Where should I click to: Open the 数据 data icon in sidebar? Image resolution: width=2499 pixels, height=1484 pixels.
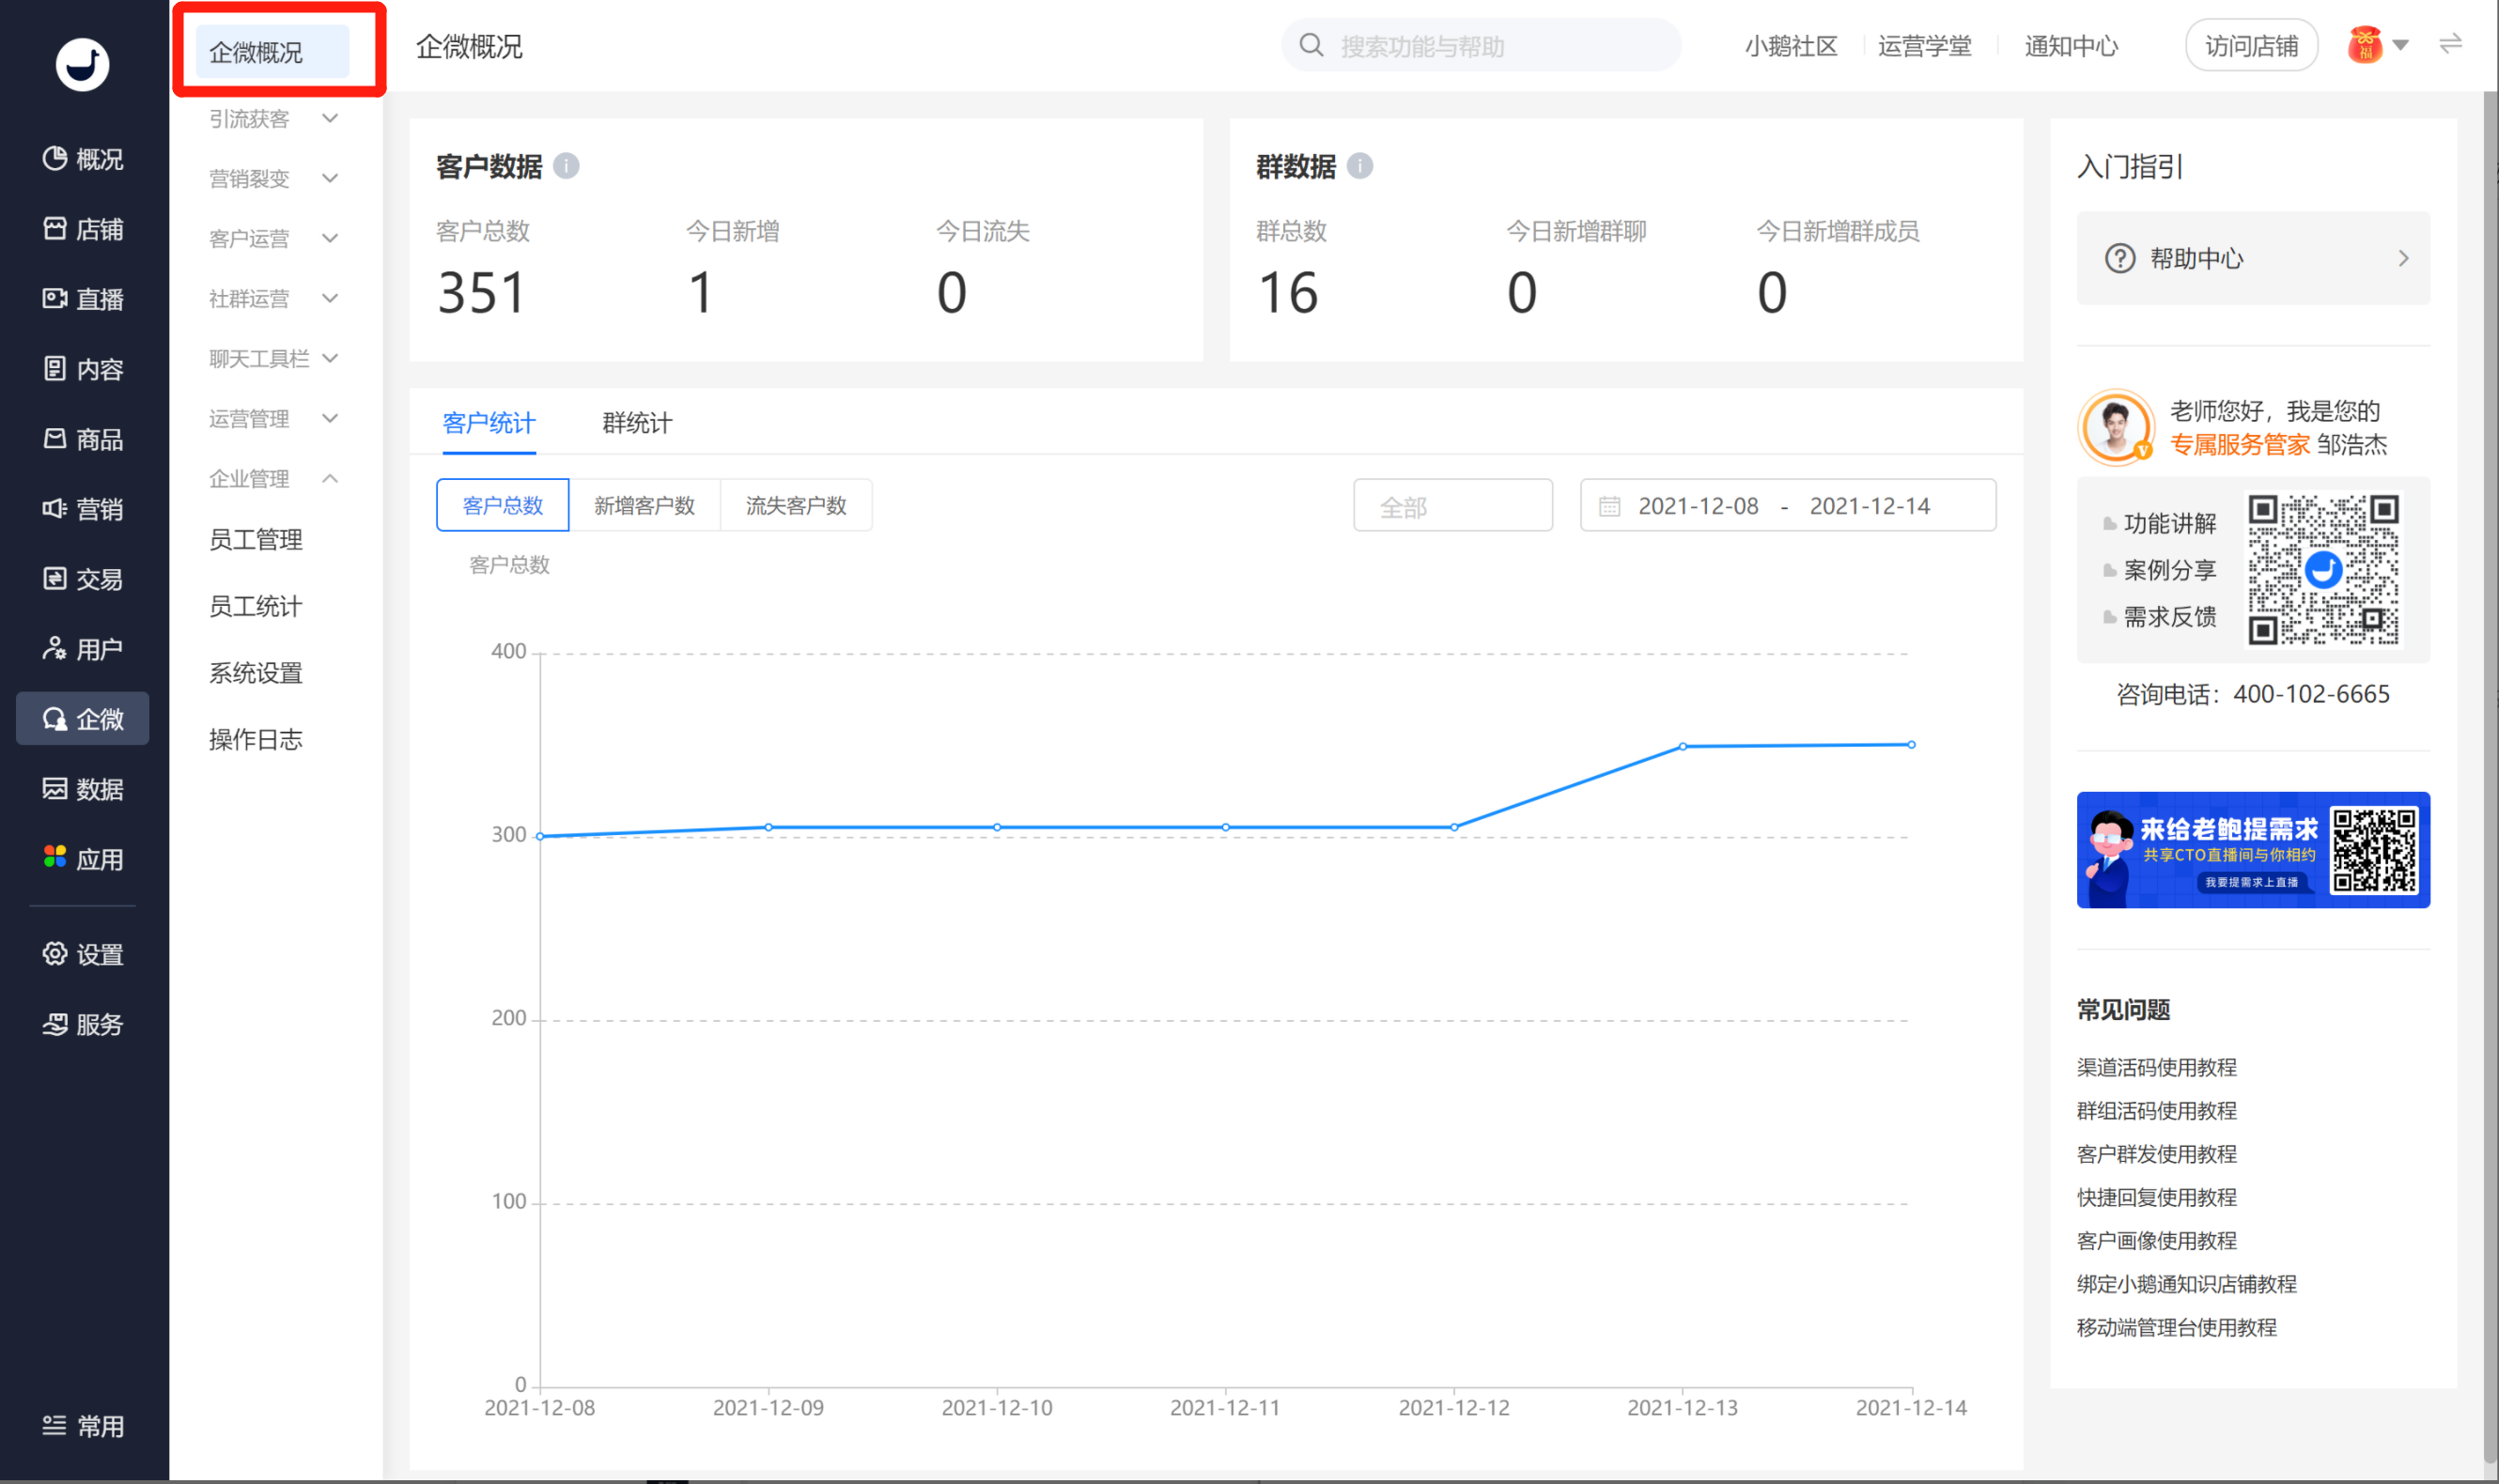pyautogui.click(x=55, y=788)
